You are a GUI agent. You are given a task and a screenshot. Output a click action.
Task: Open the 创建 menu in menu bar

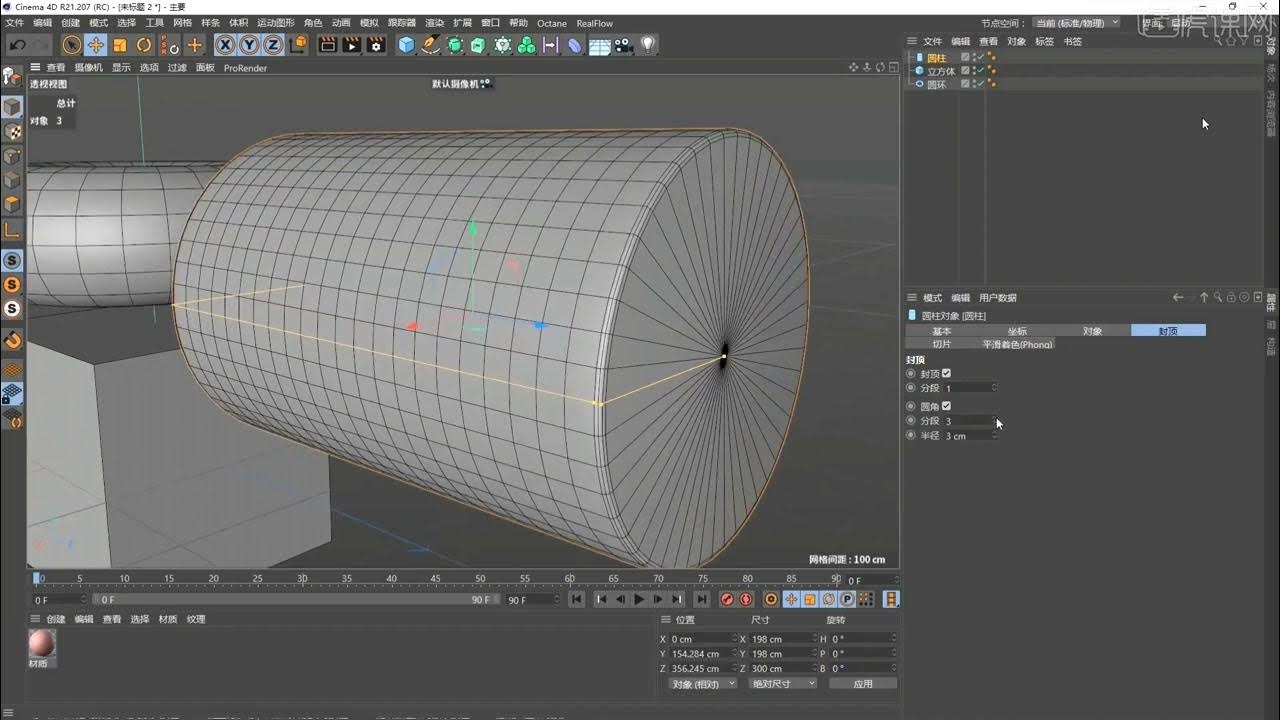[x=70, y=23]
